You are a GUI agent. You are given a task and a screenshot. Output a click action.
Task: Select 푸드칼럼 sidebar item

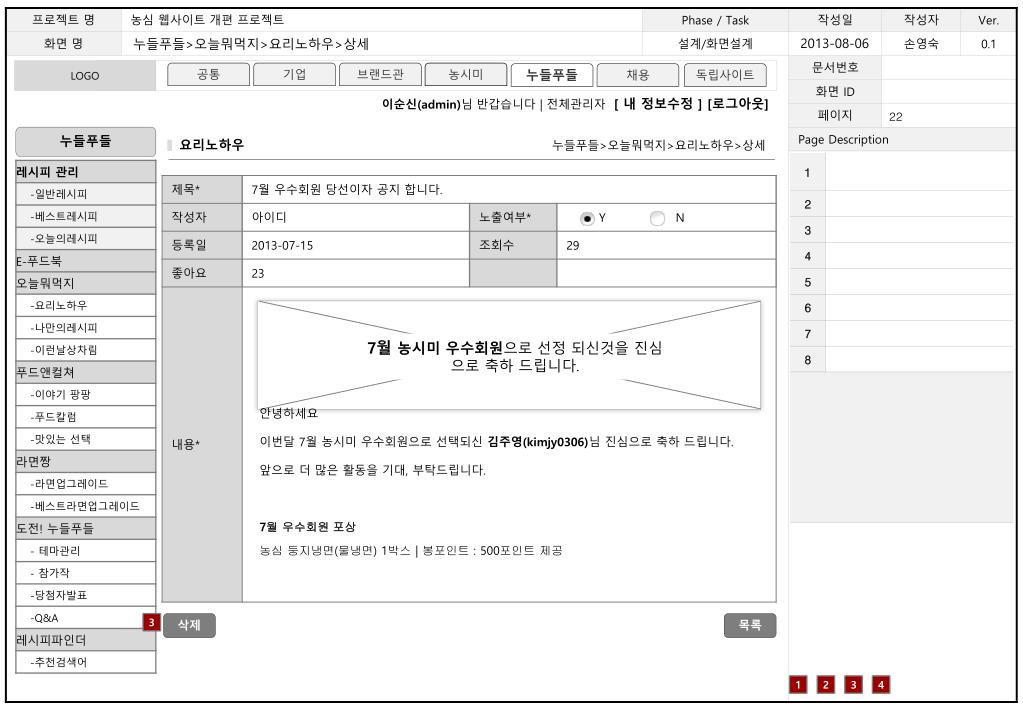[85, 417]
